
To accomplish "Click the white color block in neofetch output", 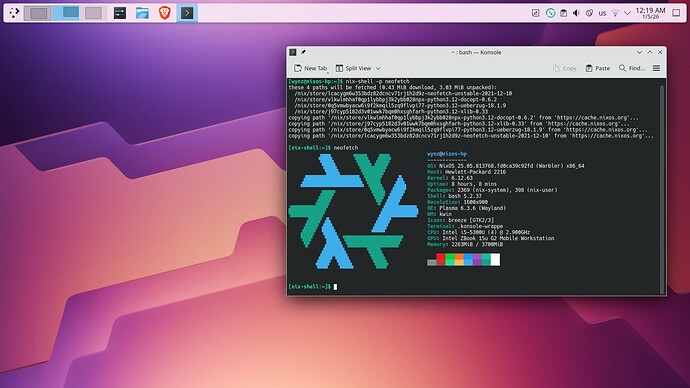I will (x=495, y=260).
